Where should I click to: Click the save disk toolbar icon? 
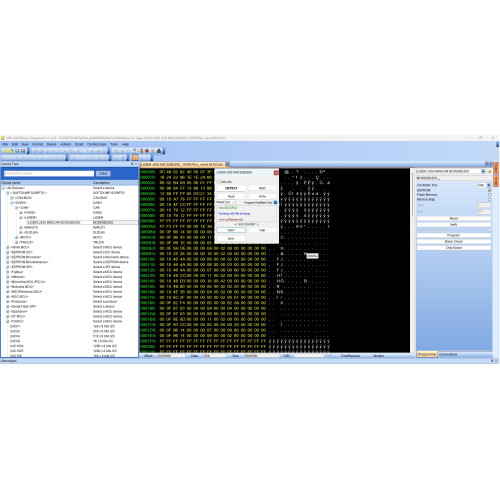coord(23,151)
